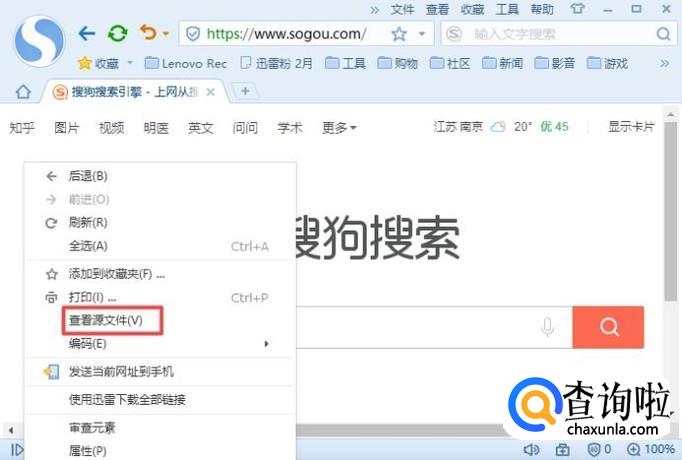The image size is (682, 460).
Task: Choose 审查元素 in the context menu
Action: pyautogui.click(x=161, y=428)
